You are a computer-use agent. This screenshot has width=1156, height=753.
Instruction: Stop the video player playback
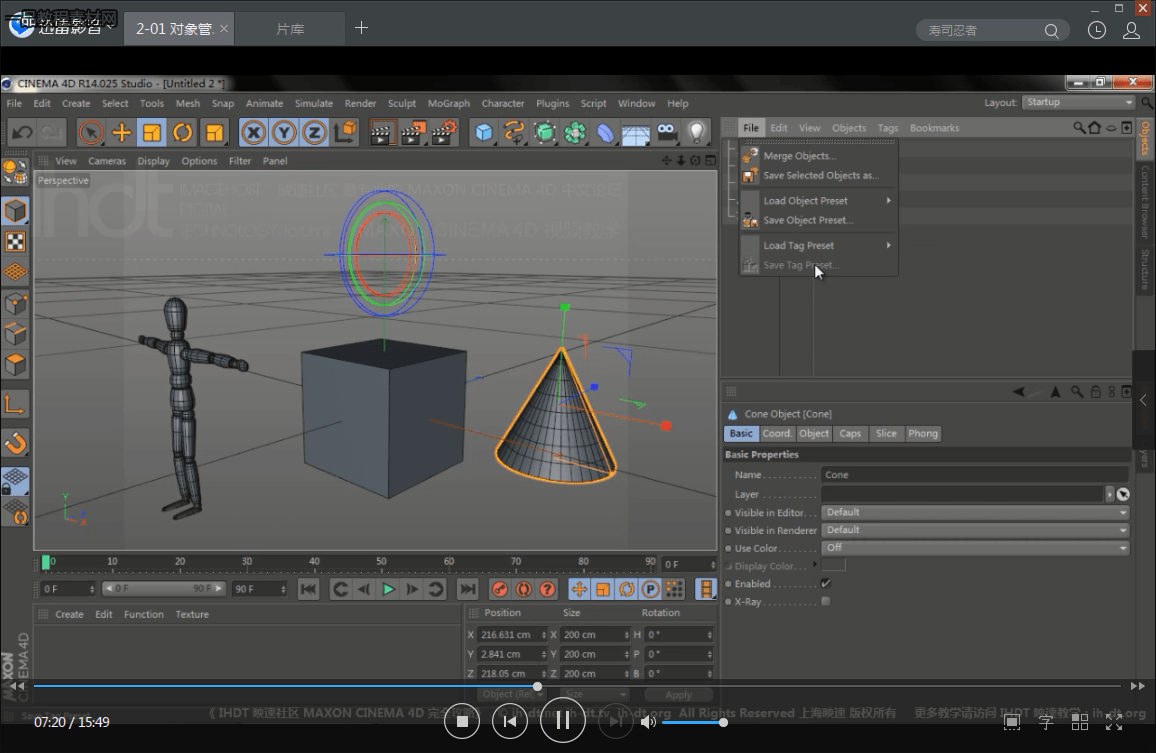click(462, 721)
